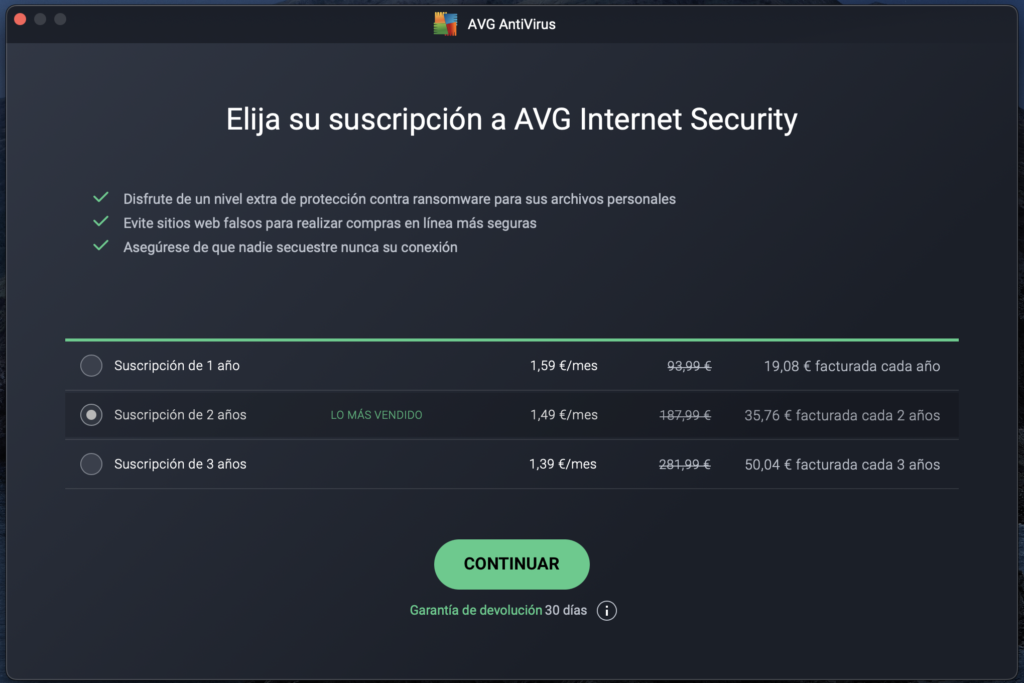Select the 1 año subscription radio button
Image resolution: width=1024 pixels, height=683 pixels.
click(x=91, y=366)
